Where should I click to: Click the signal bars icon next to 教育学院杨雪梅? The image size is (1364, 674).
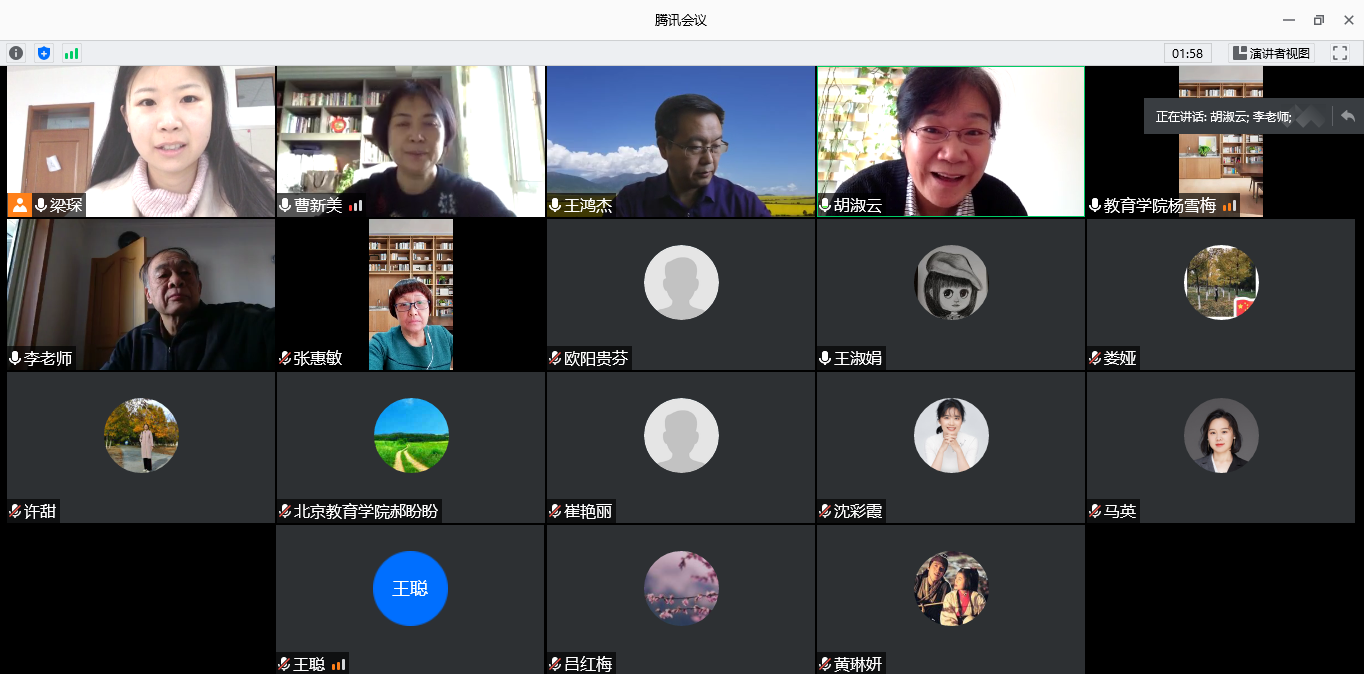pyautogui.click(x=1229, y=206)
